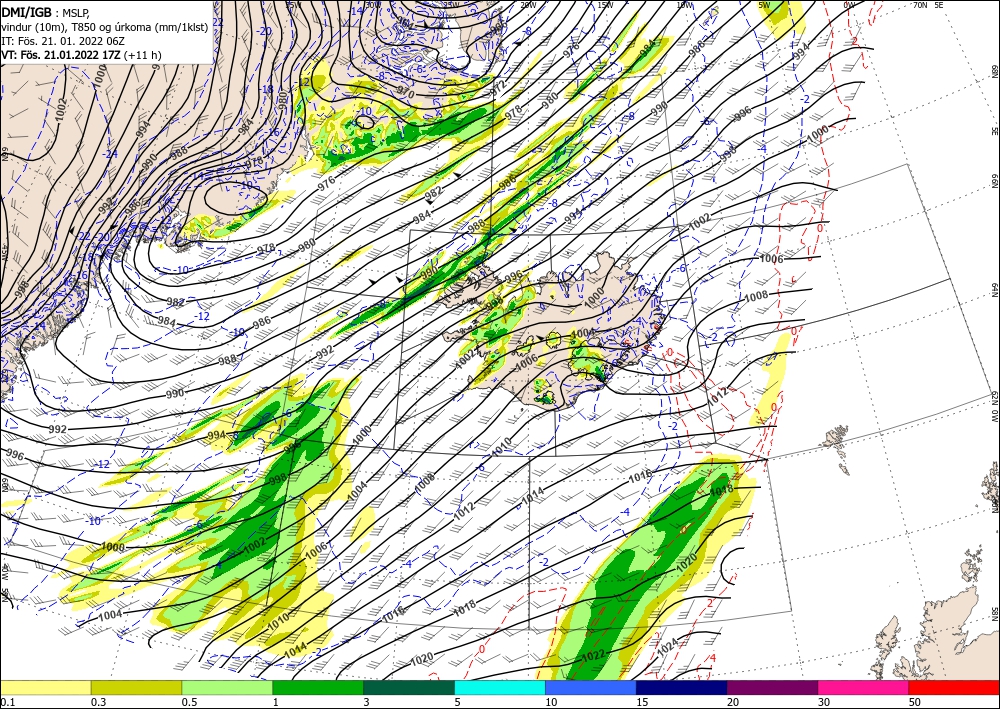Click the '15' legend value label

tap(642, 702)
